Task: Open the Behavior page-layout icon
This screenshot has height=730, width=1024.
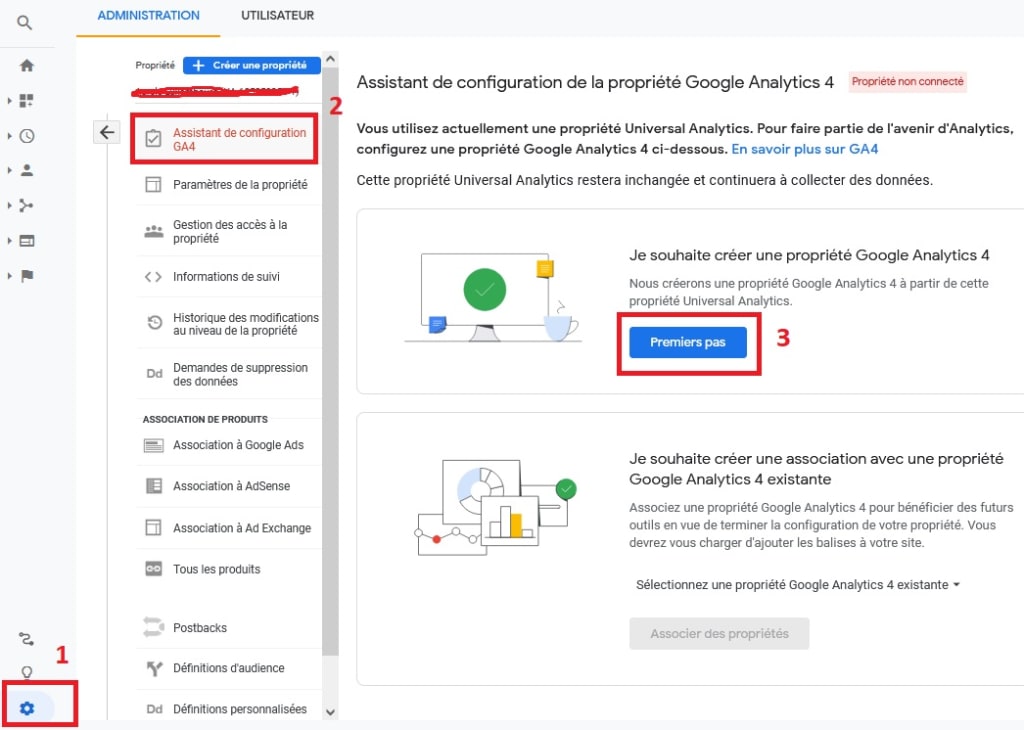Action: click(x=27, y=241)
